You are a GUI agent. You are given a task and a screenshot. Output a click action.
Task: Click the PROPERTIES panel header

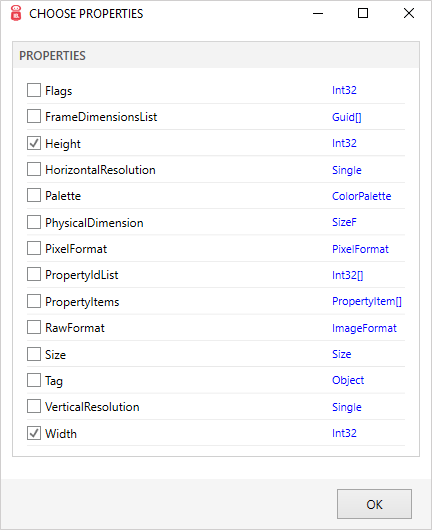[216, 55]
